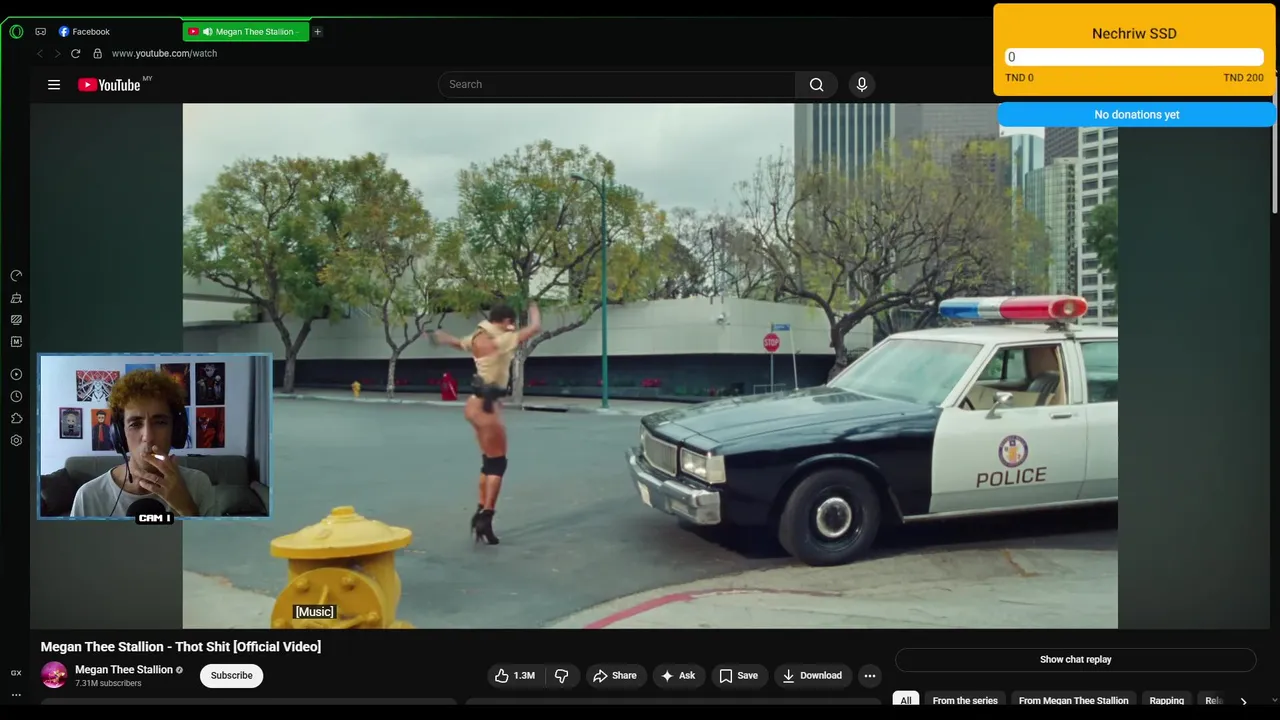Select the From Megan Thee Stallion chip
This screenshot has height=720, width=1280.
pyautogui.click(x=1074, y=701)
